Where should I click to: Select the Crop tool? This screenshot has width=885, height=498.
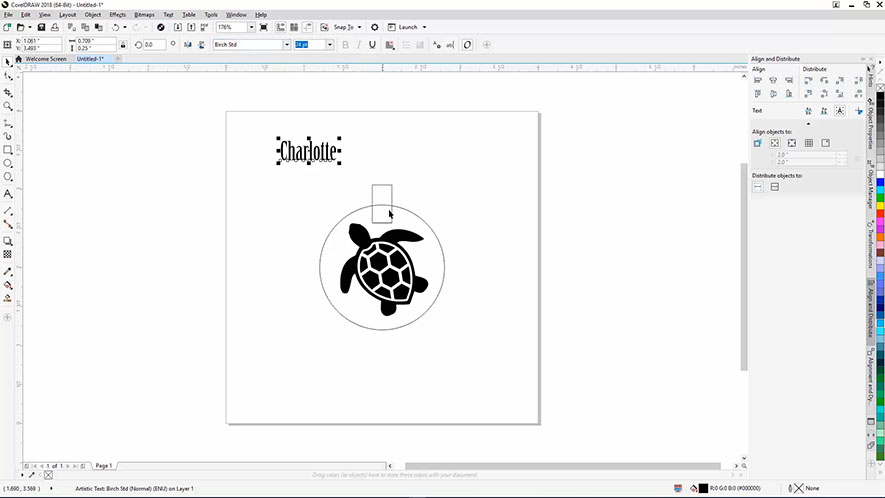8,91
